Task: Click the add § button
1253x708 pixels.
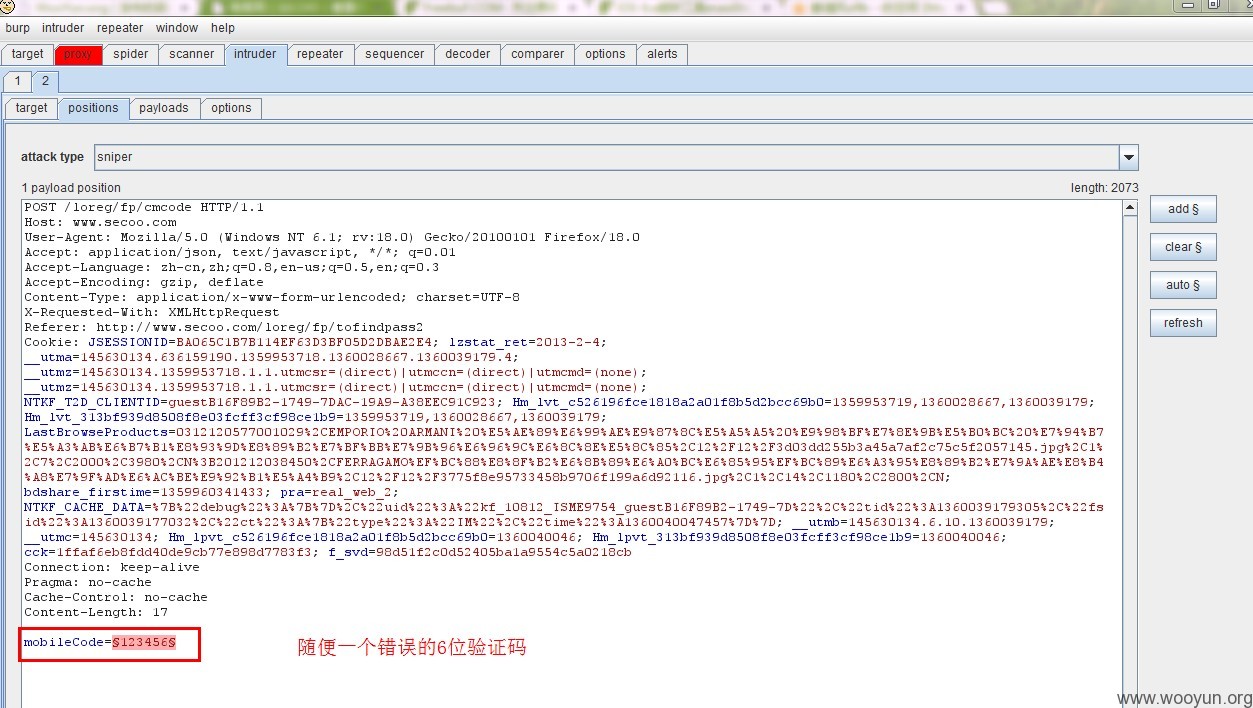Action: 1183,209
